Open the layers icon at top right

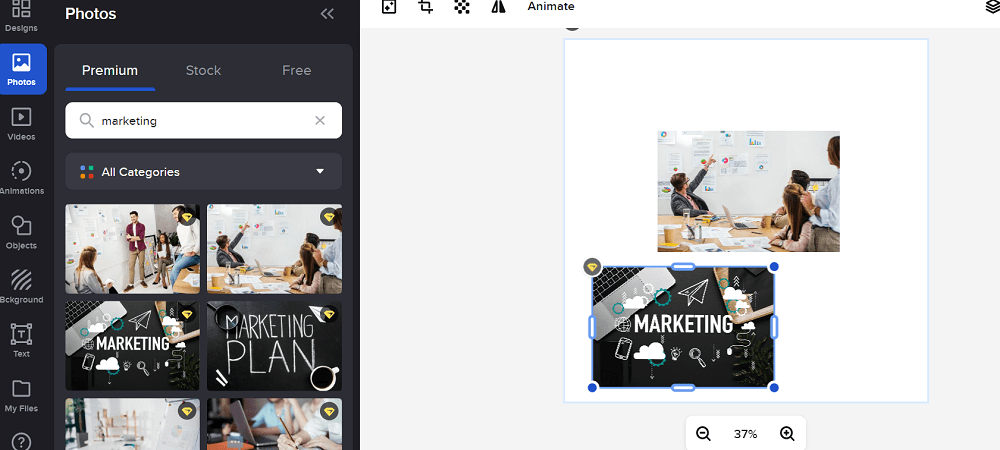coord(992,6)
